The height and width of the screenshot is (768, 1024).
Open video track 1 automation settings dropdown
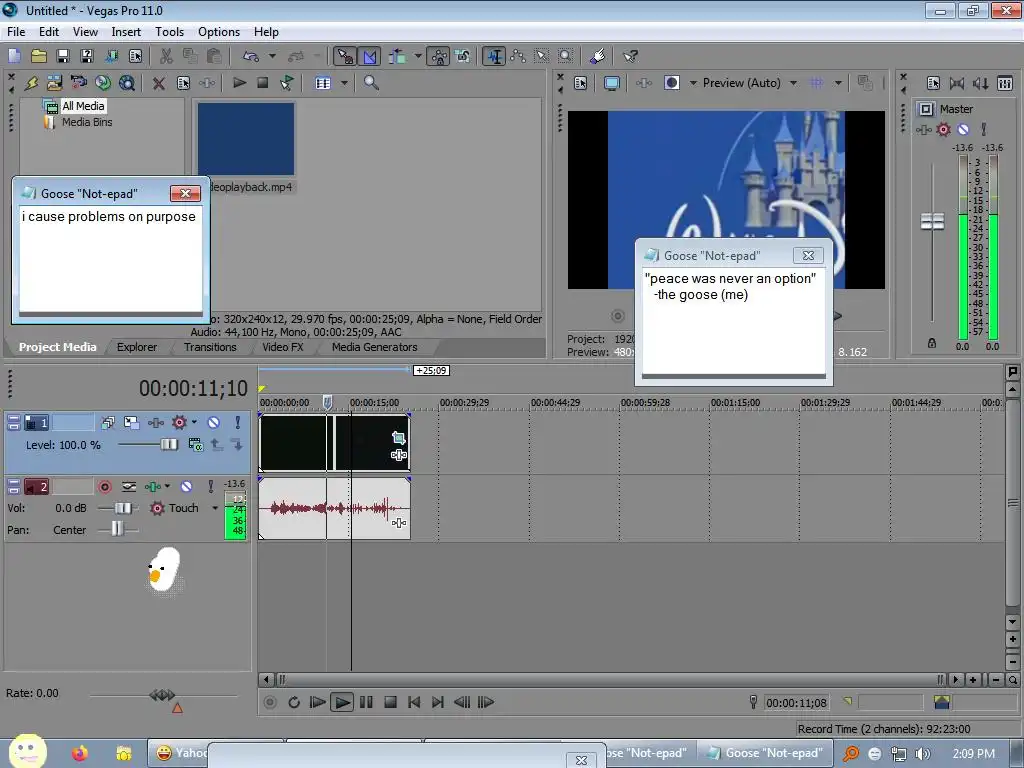(x=194, y=423)
